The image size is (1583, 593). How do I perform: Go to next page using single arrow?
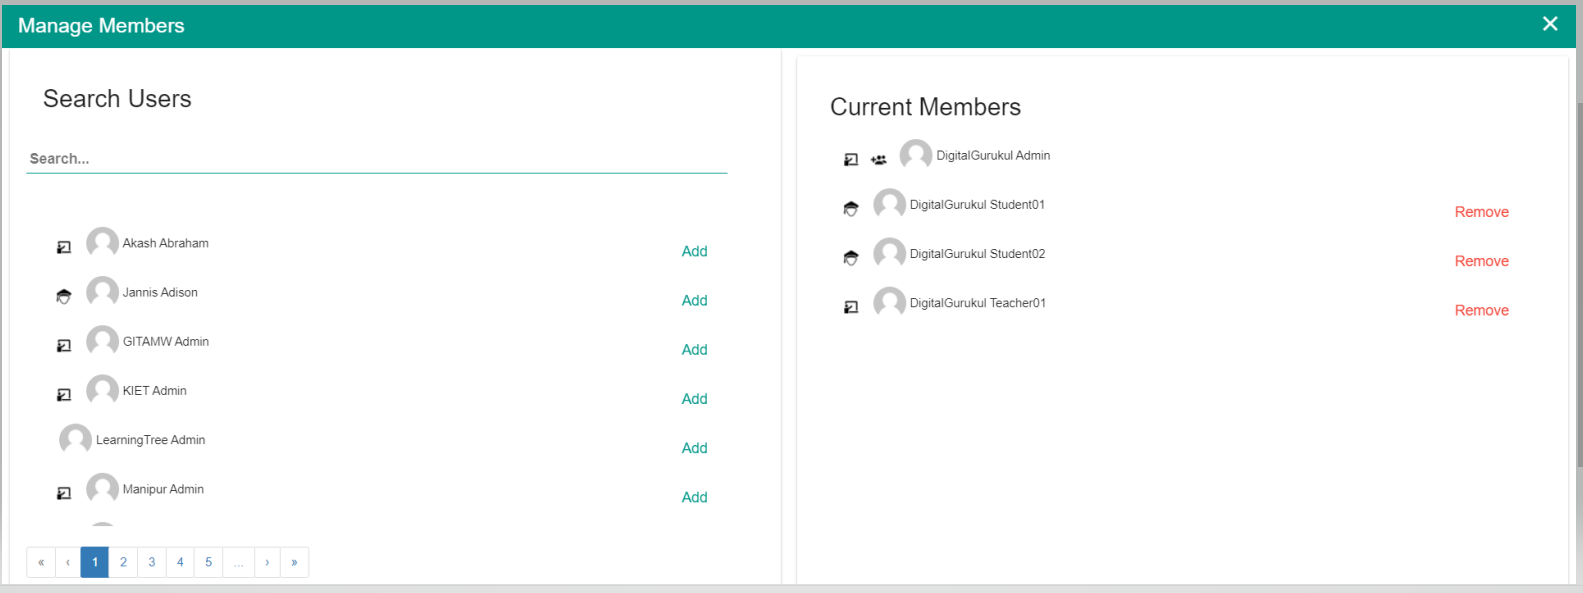(267, 562)
